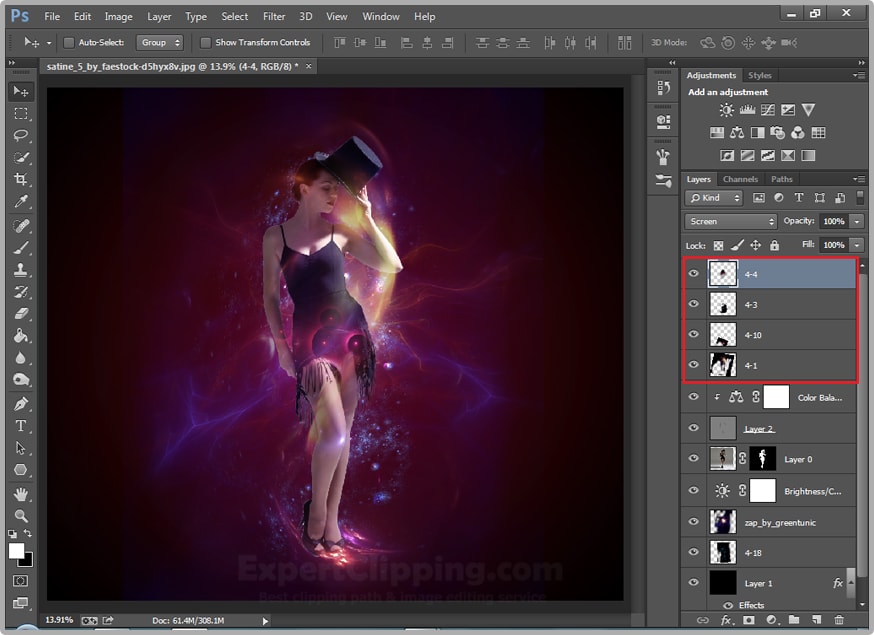Pick the Brush tool
The image size is (874, 635).
[21, 246]
